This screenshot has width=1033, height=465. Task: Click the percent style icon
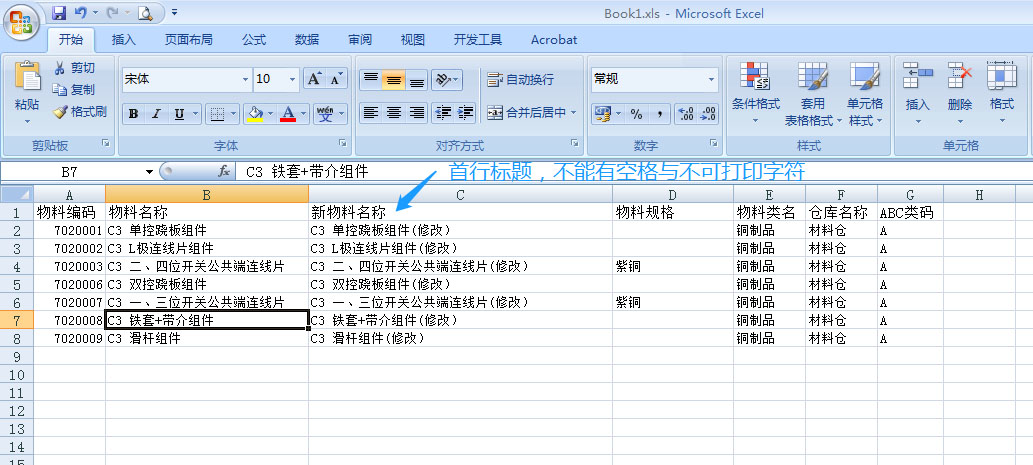pyautogui.click(x=635, y=113)
